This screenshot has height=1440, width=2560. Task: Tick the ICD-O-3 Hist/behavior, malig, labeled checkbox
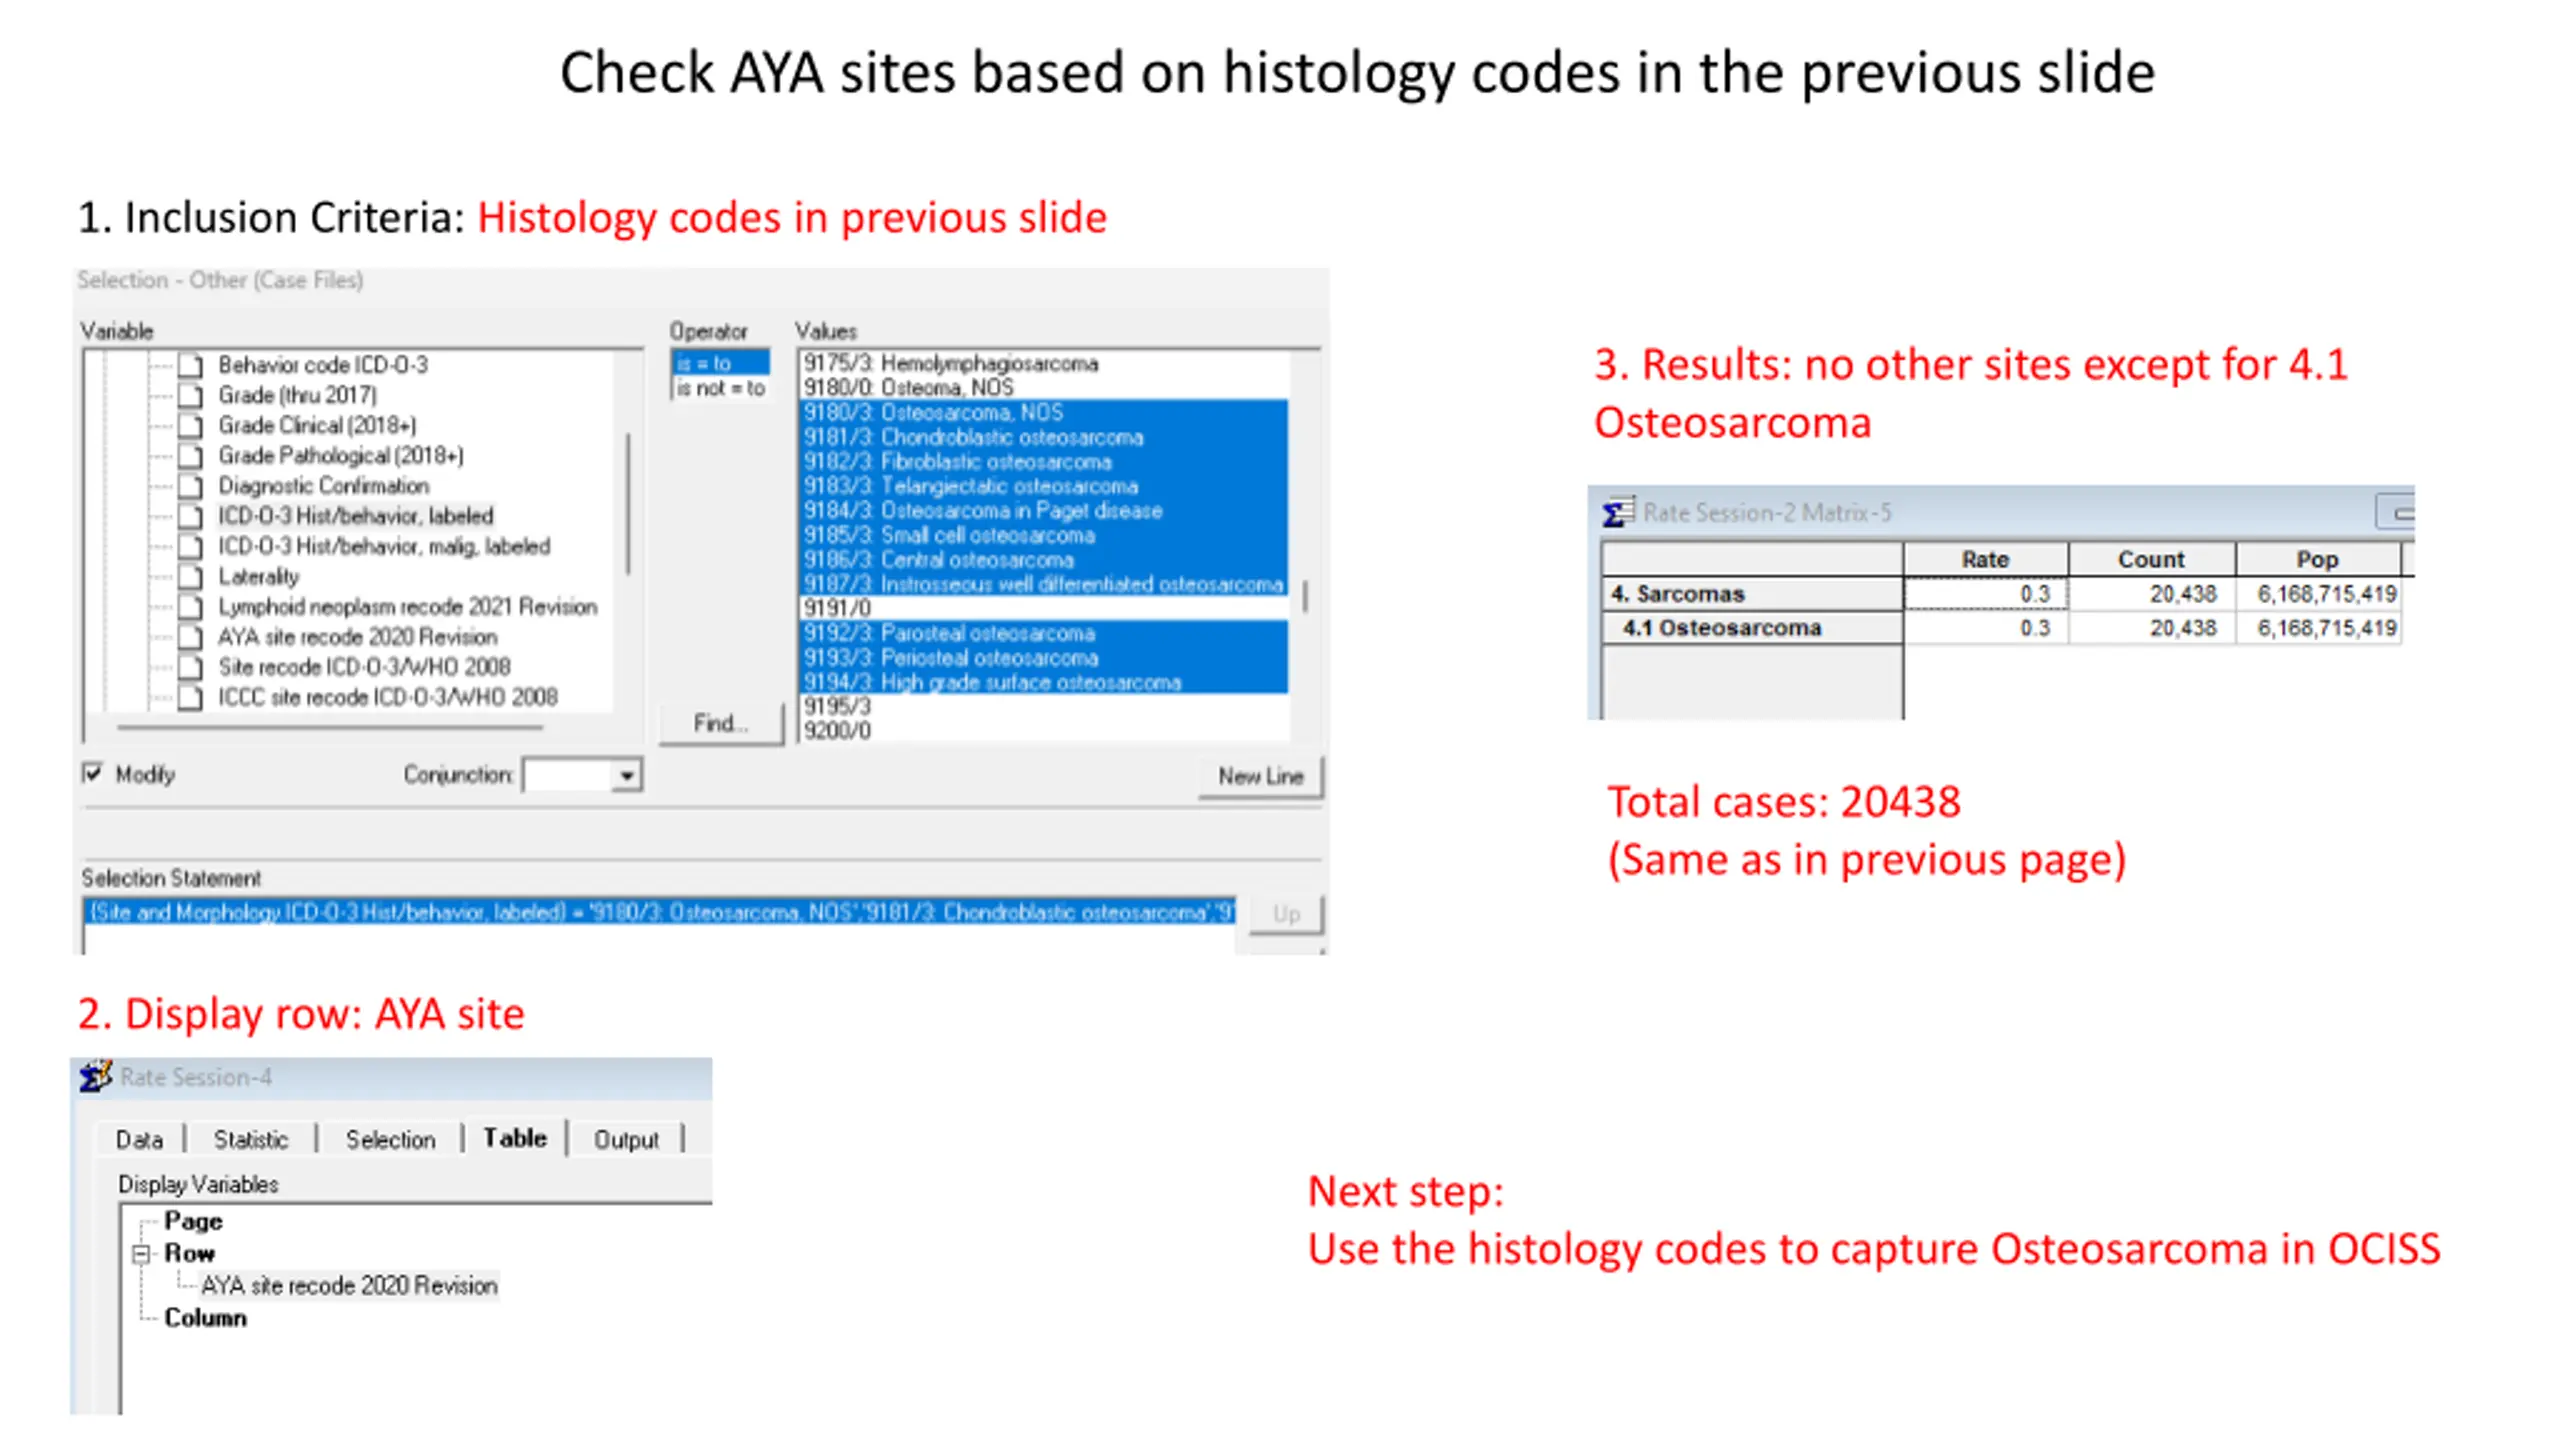coord(191,547)
